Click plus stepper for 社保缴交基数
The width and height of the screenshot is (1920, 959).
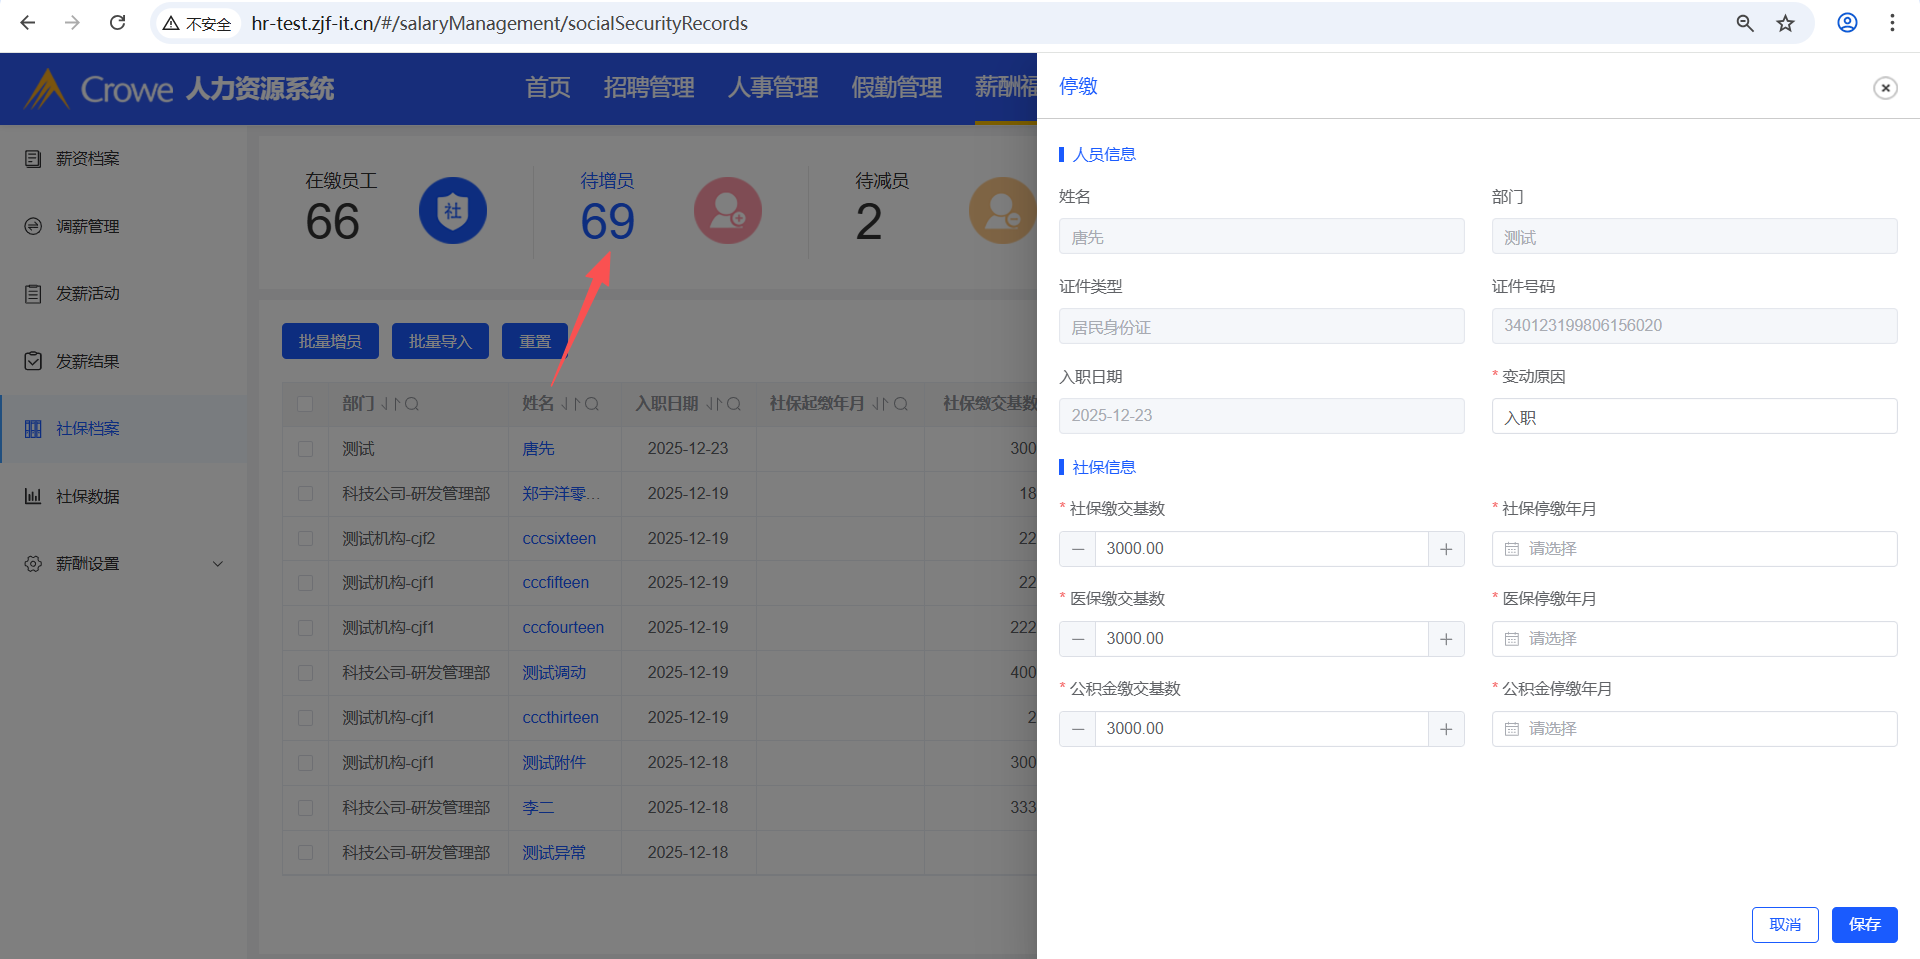(x=1446, y=549)
